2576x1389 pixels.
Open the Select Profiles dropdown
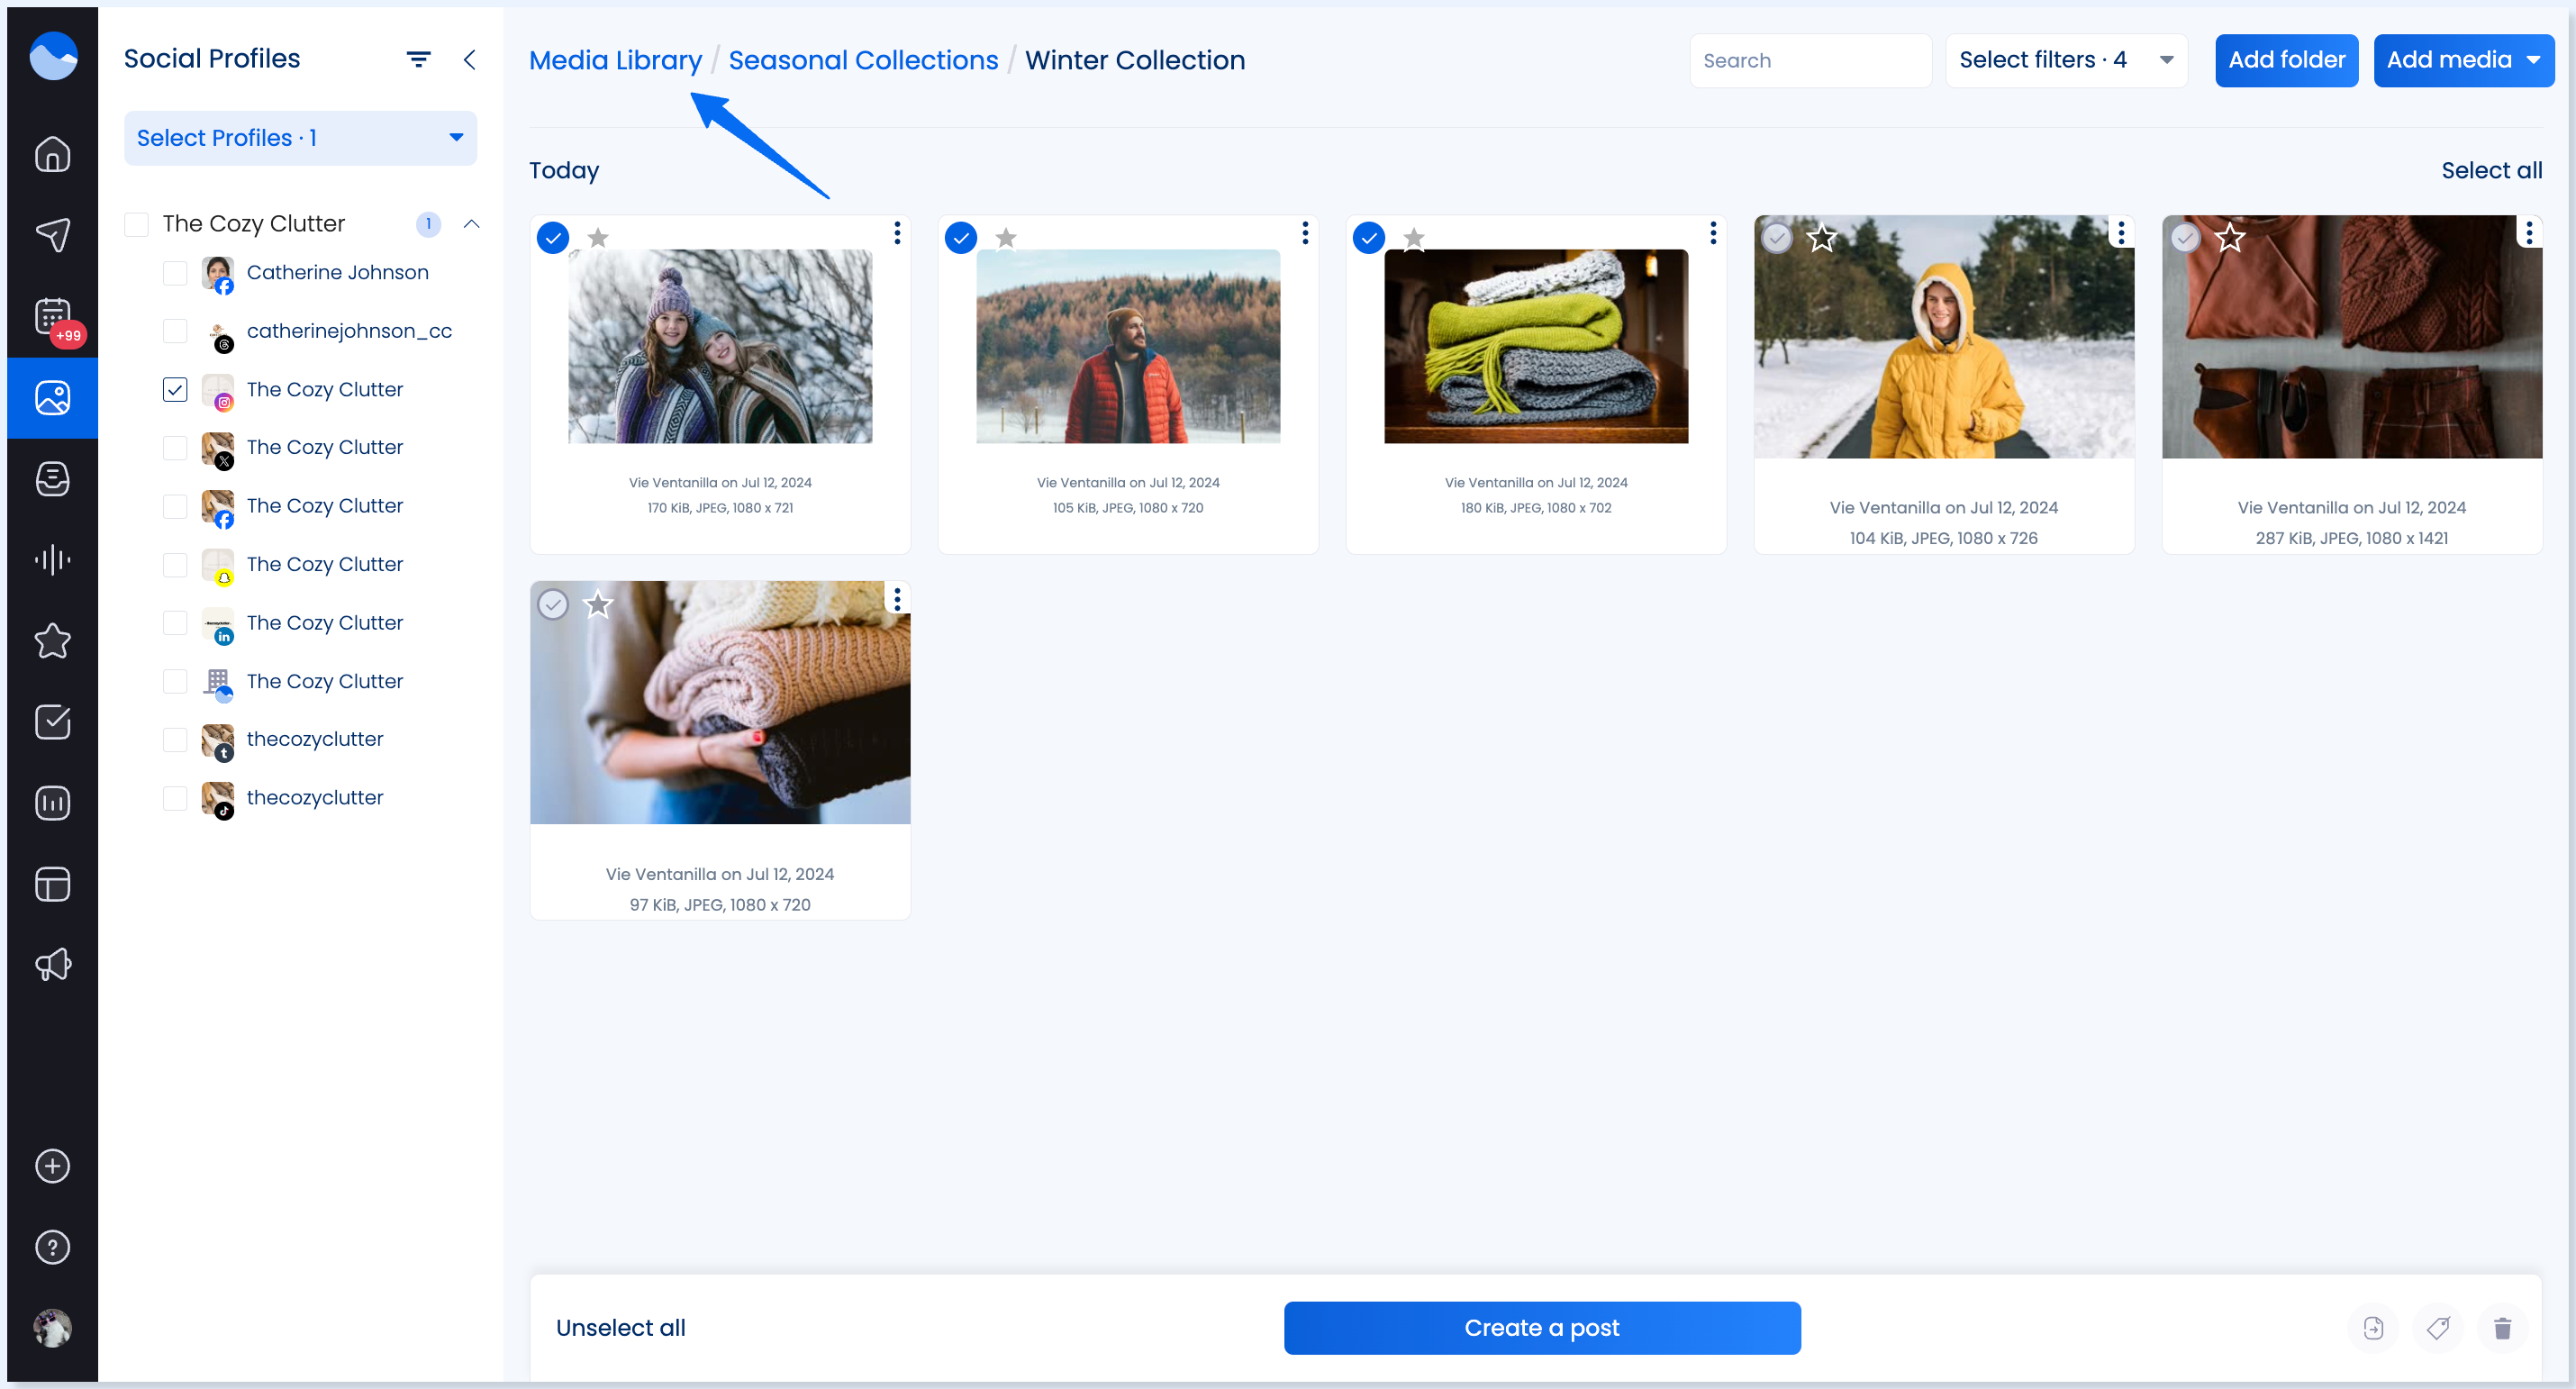pyautogui.click(x=300, y=138)
